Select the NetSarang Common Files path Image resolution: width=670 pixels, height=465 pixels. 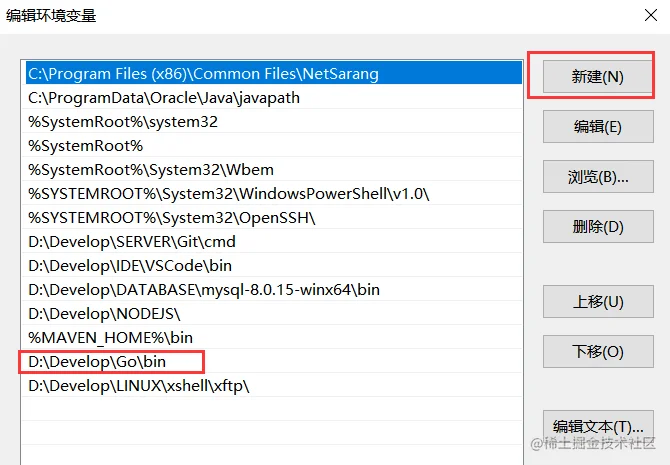pos(272,74)
